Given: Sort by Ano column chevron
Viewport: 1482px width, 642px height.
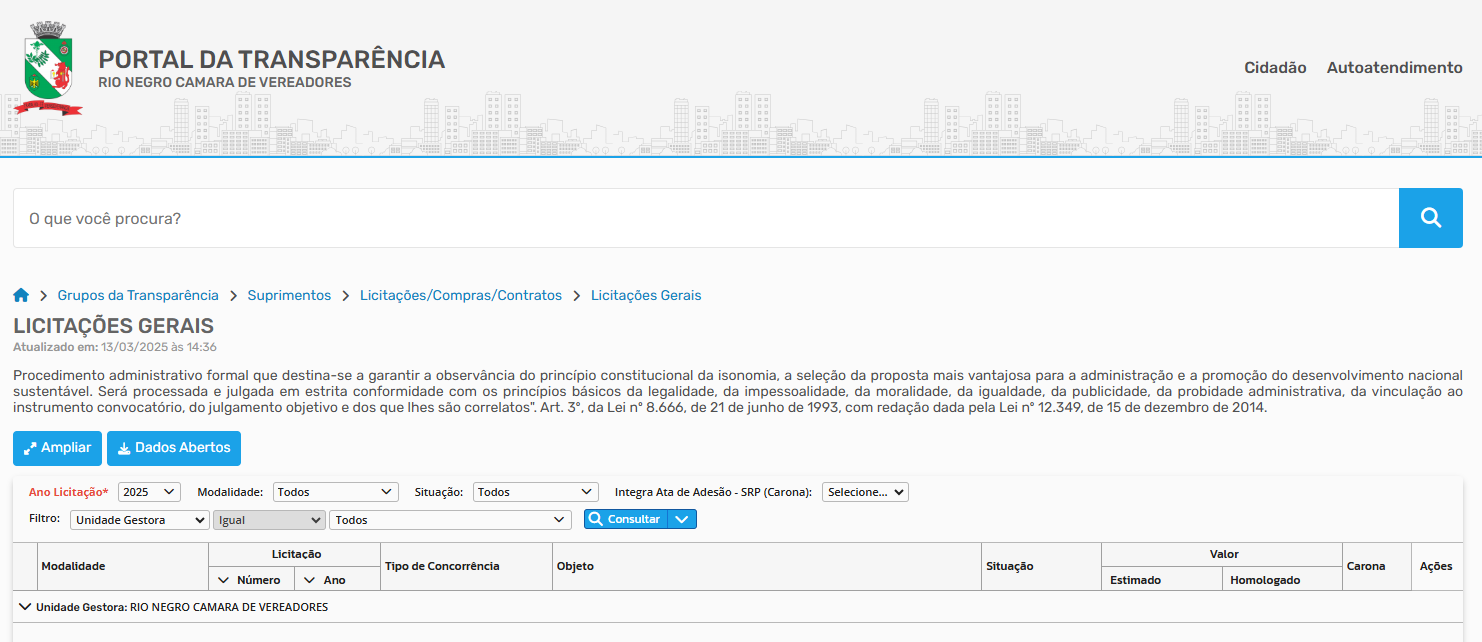Looking at the screenshot, I should click(309, 580).
